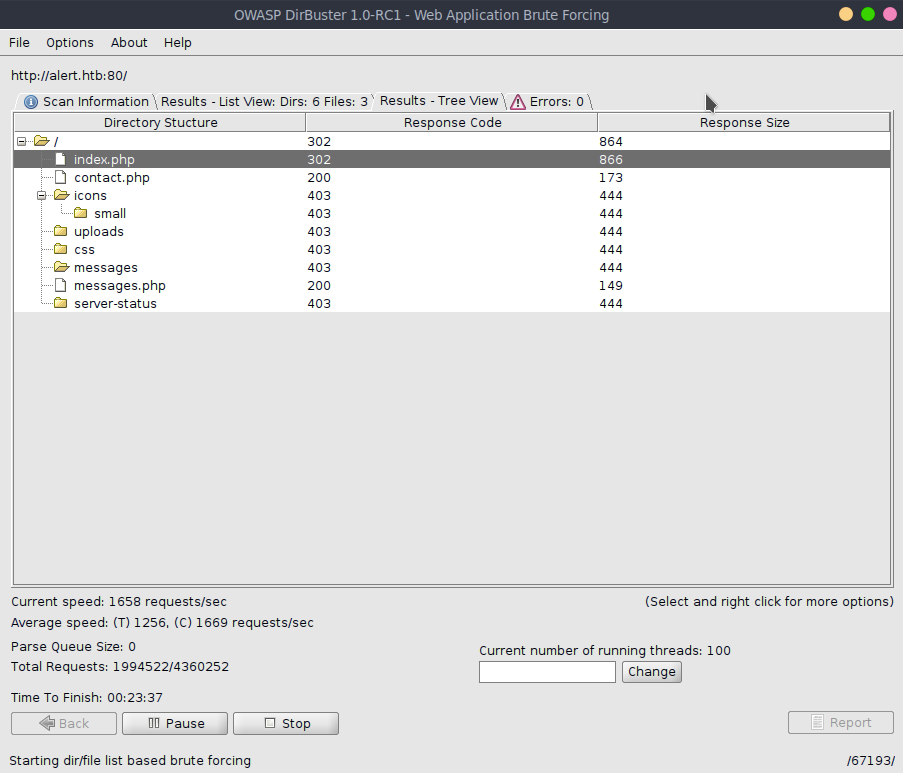
Task: Click response size 866 for index.php
Action: point(610,159)
